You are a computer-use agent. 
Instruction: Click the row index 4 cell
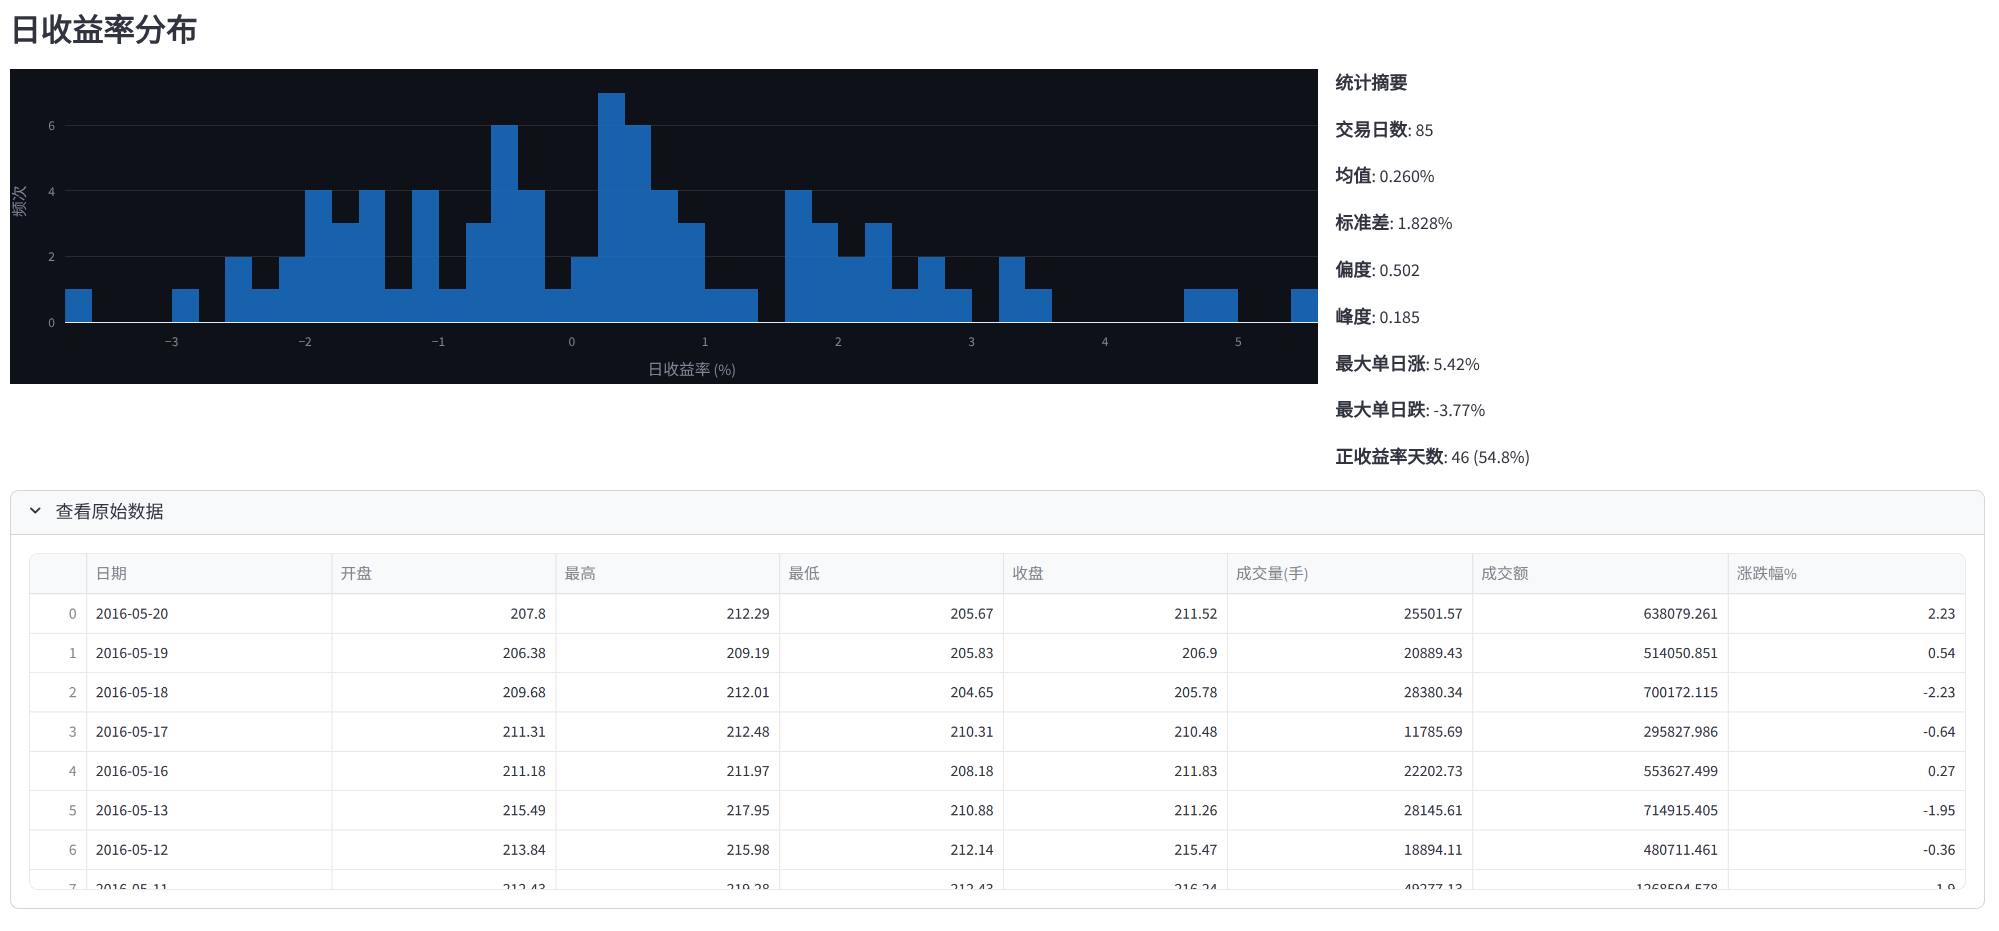72,771
